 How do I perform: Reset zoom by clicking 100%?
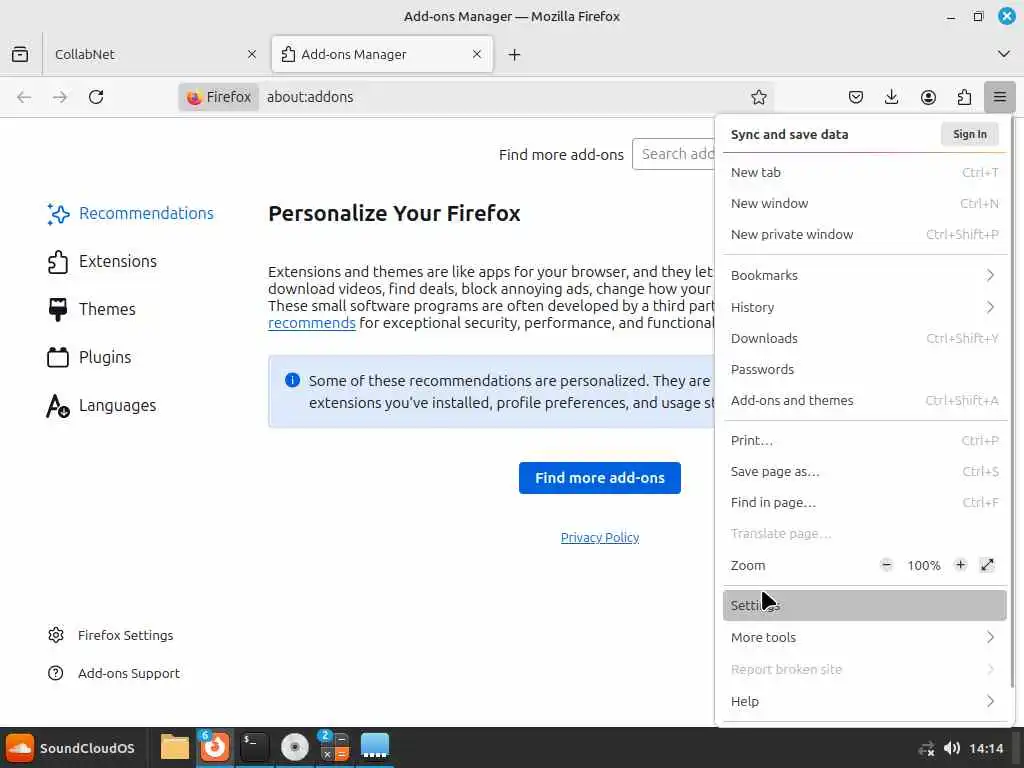923,566
